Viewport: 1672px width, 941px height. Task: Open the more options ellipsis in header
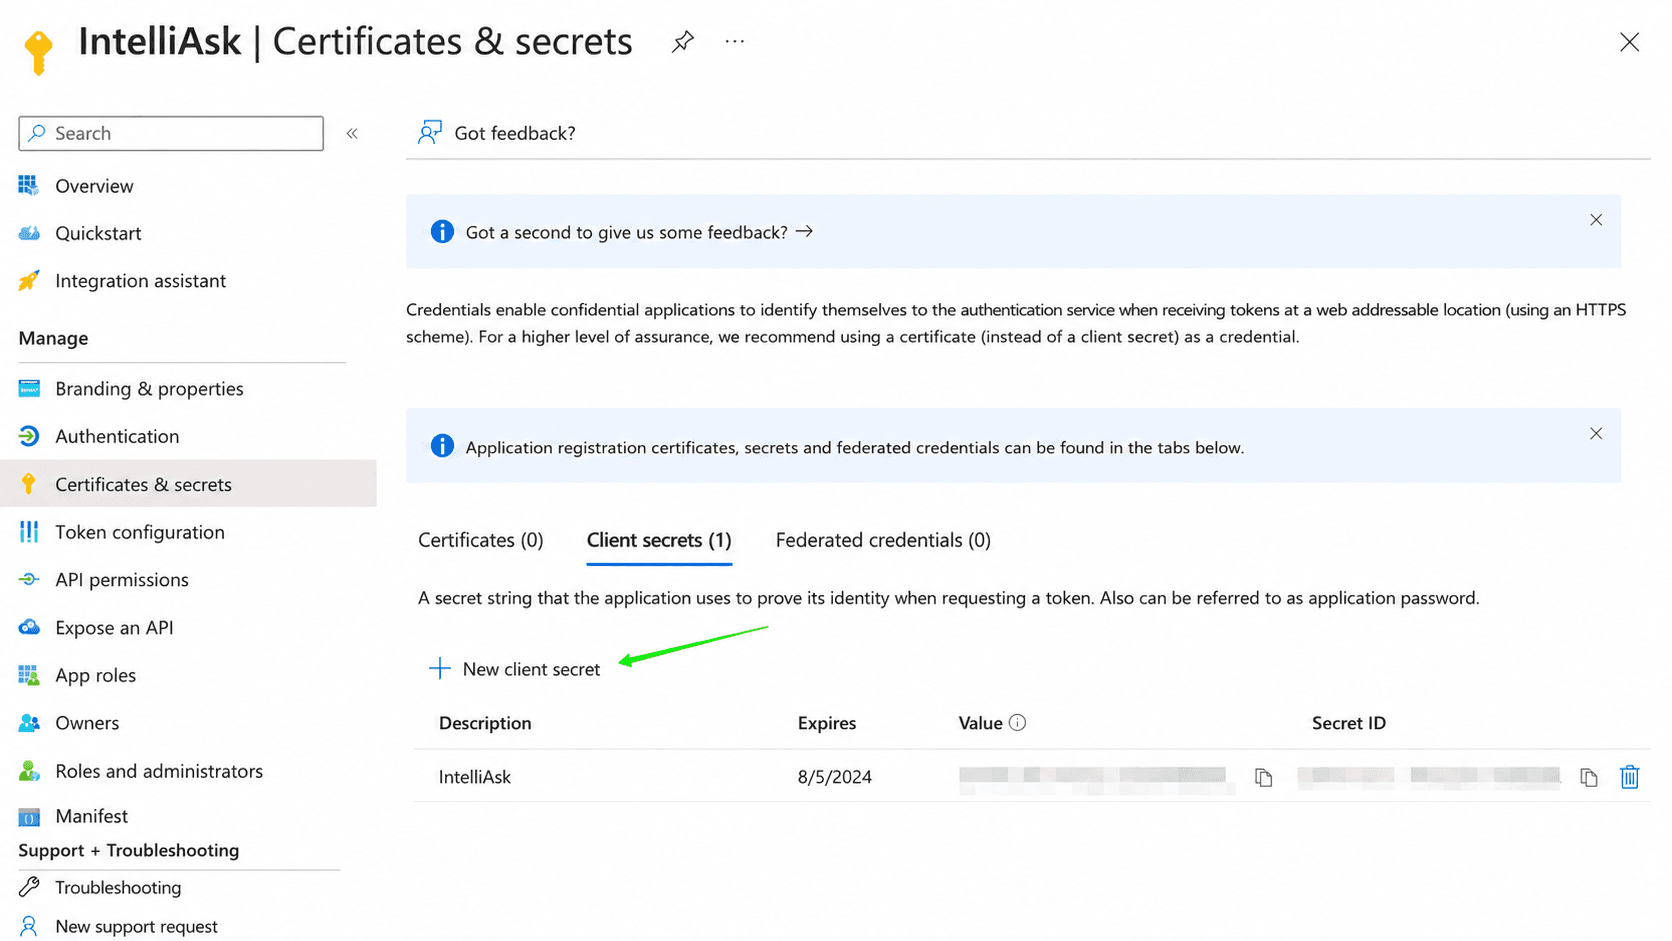735,42
